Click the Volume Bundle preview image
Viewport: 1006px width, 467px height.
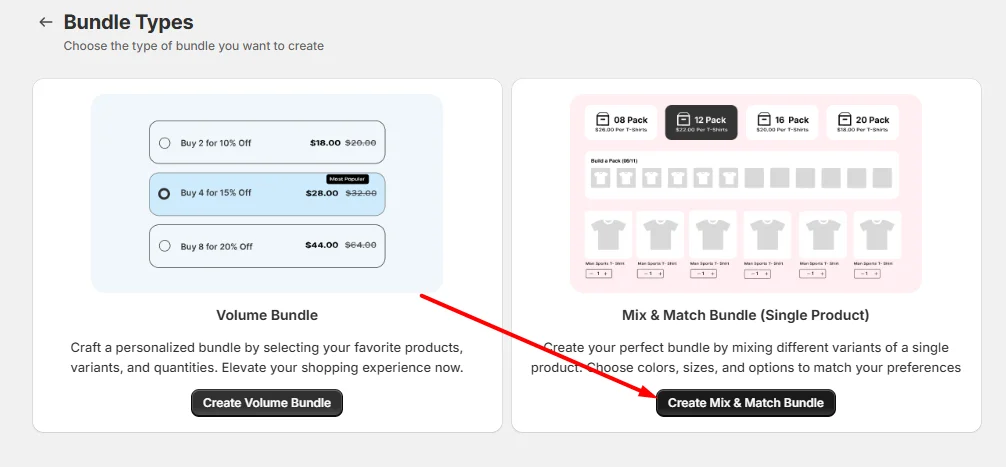pos(267,193)
